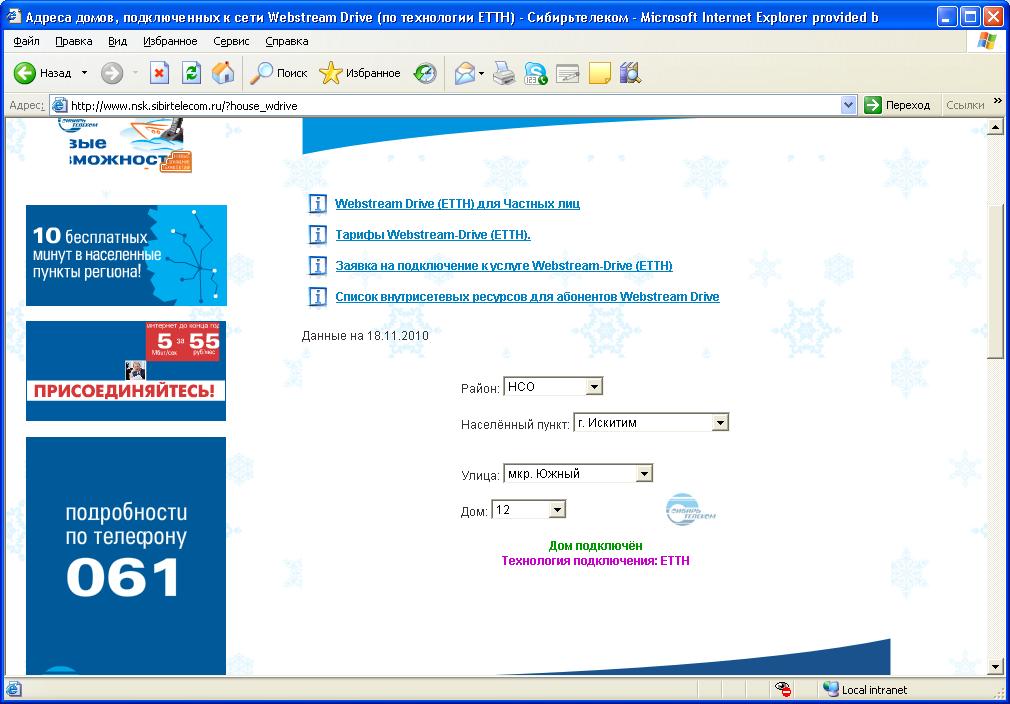Viewport: 1010px width, 704px height.
Task: Click the privacy eye icon in status bar
Action: coord(783,689)
